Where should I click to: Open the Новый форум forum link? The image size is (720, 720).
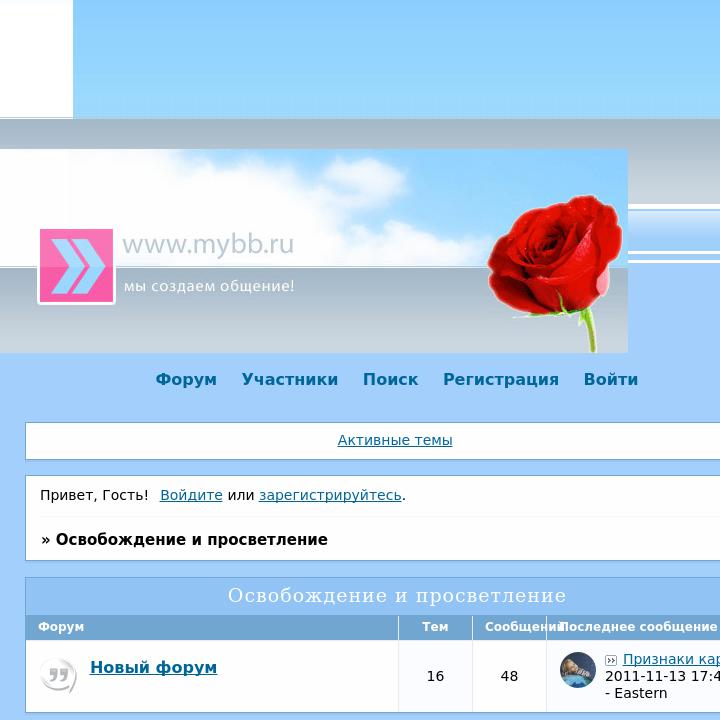(x=153, y=667)
